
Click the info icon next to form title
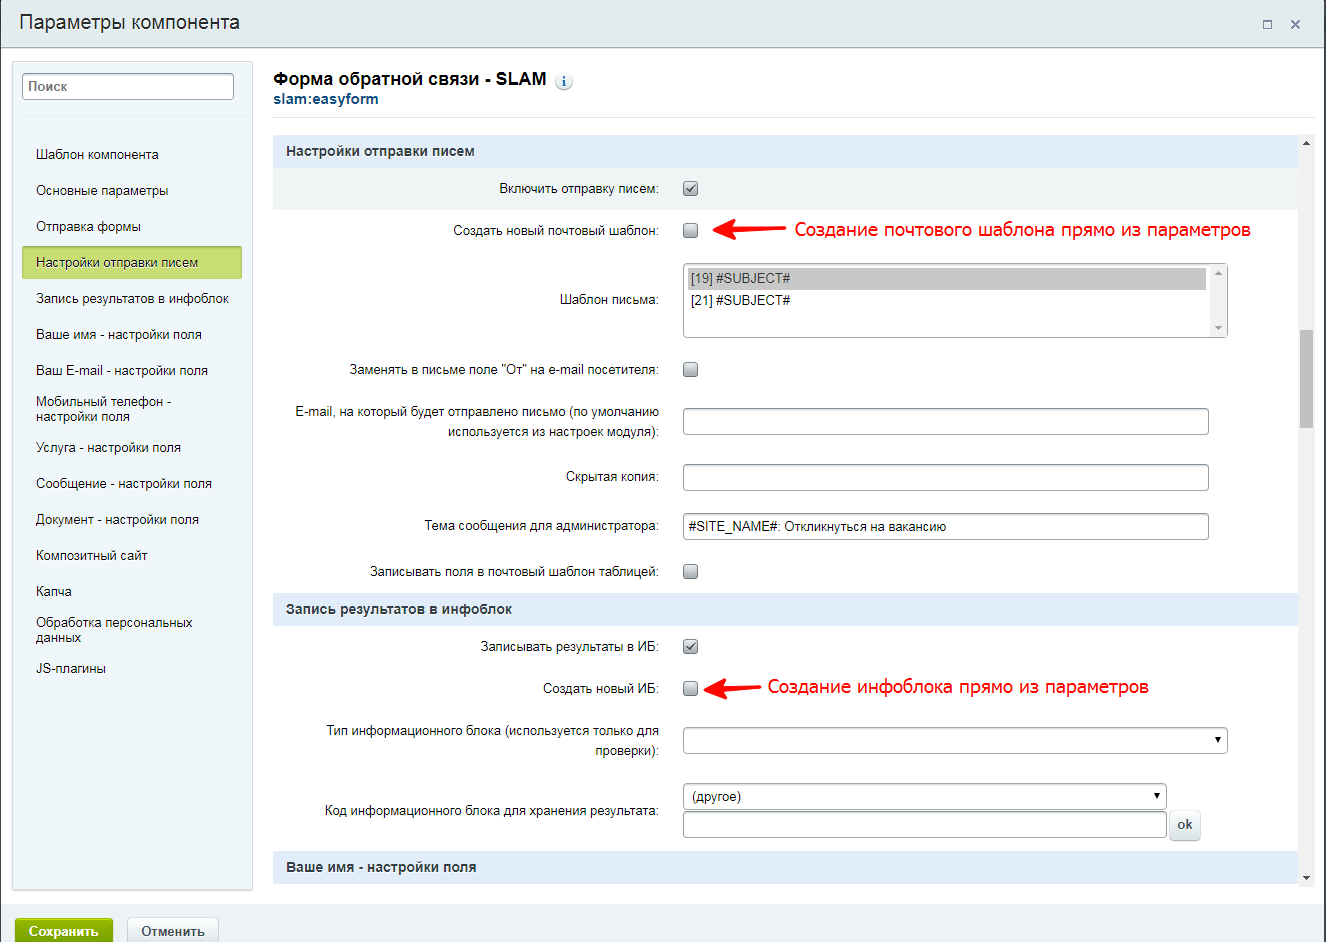click(x=564, y=82)
